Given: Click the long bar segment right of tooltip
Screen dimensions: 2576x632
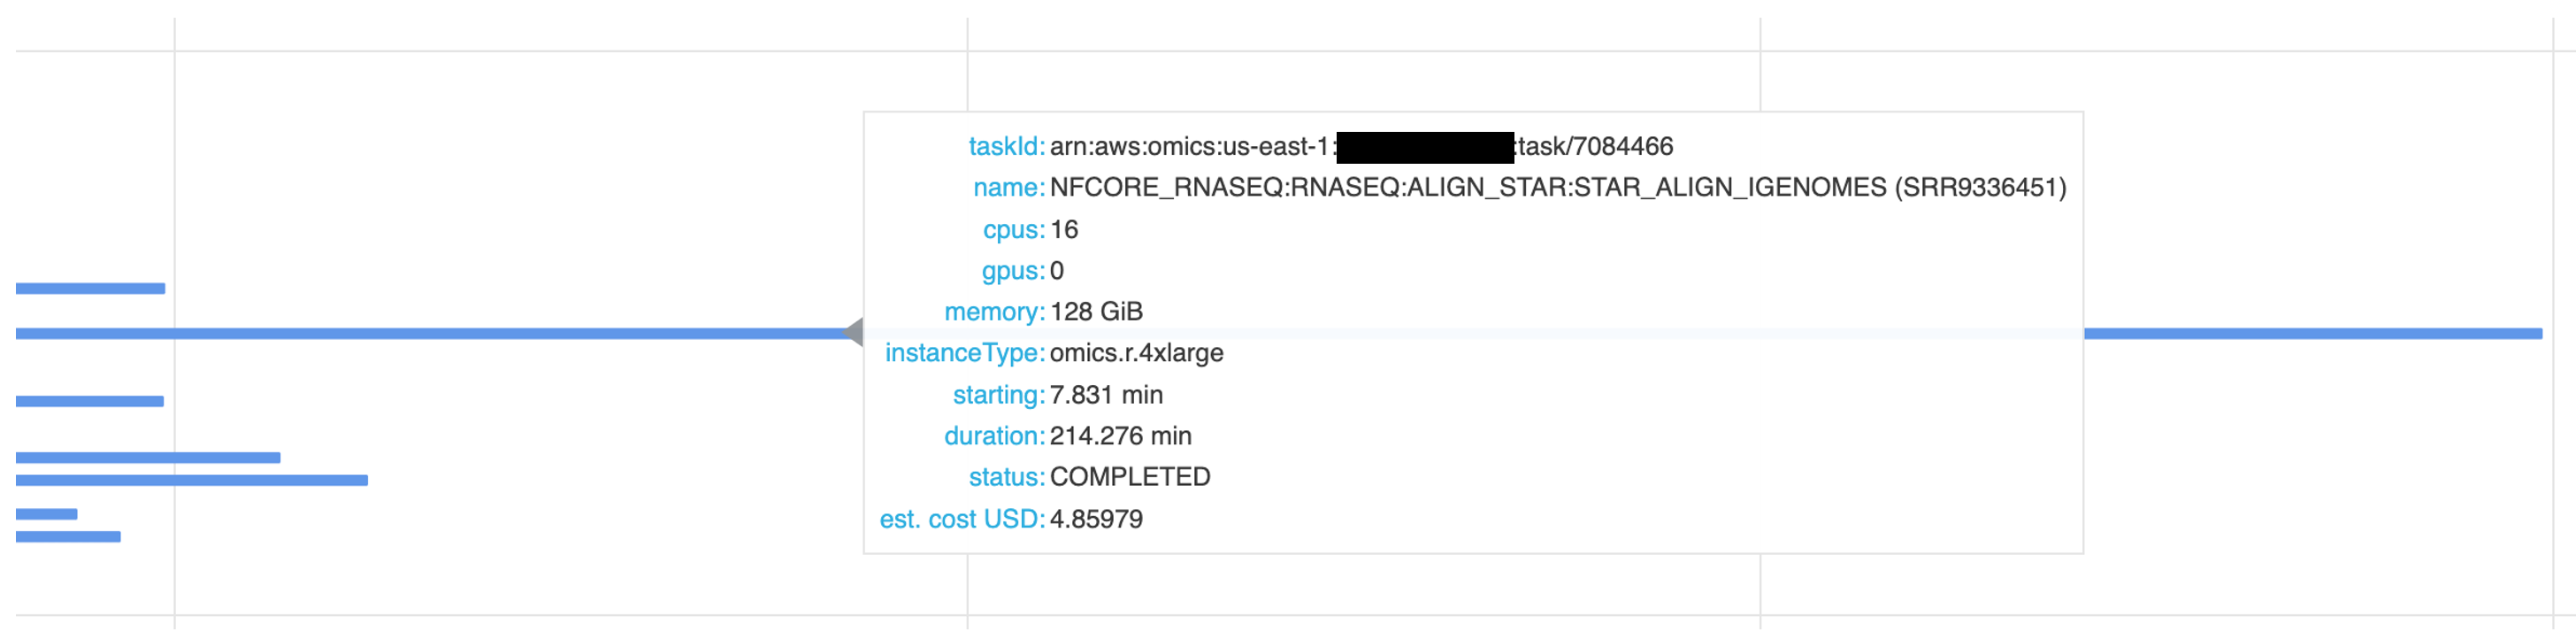Looking at the screenshot, I should 2313,334.
